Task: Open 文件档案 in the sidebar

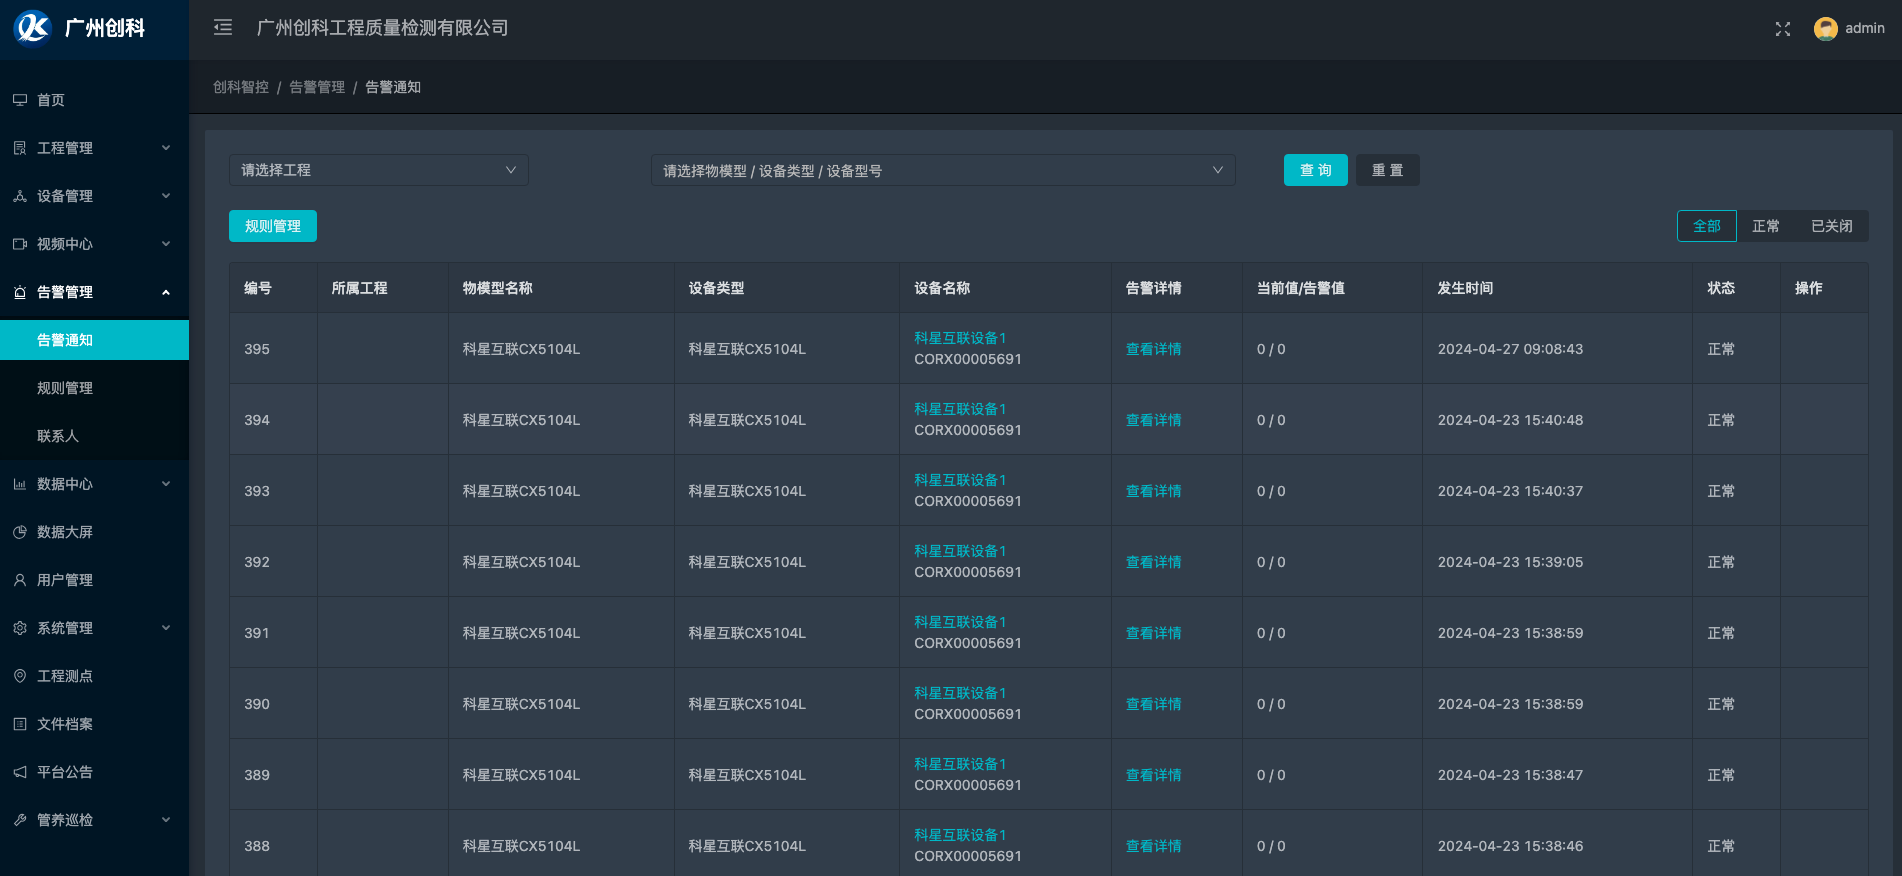Action: tap(65, 724)
